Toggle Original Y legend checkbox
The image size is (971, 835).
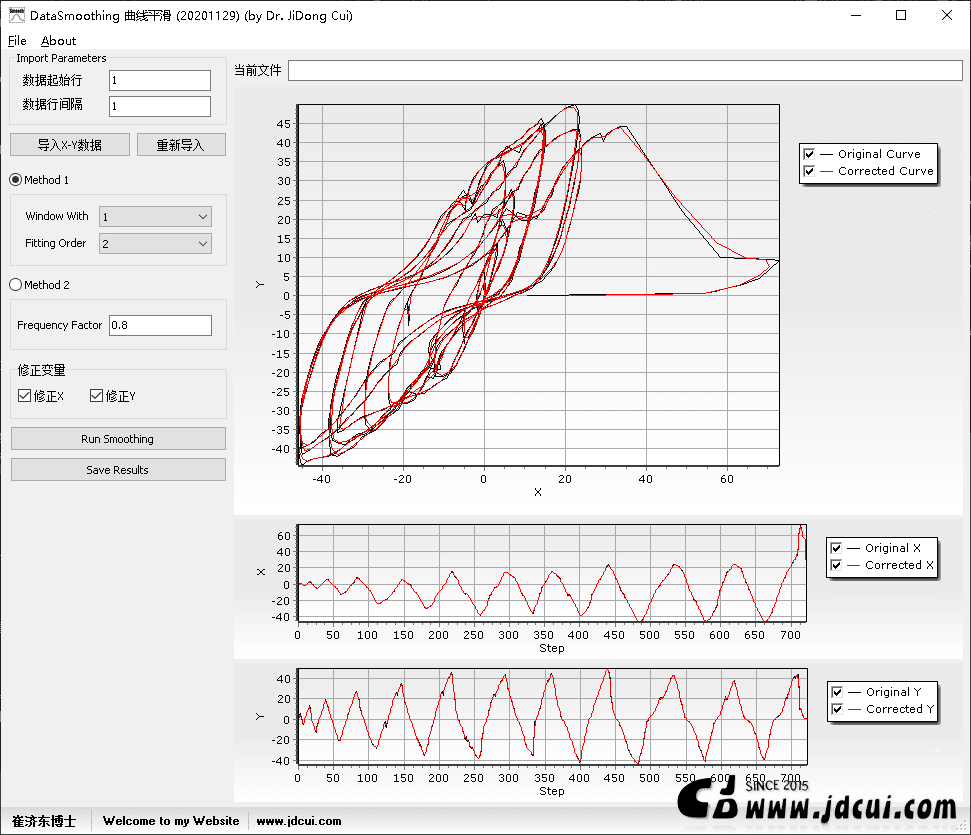(837, 692)
